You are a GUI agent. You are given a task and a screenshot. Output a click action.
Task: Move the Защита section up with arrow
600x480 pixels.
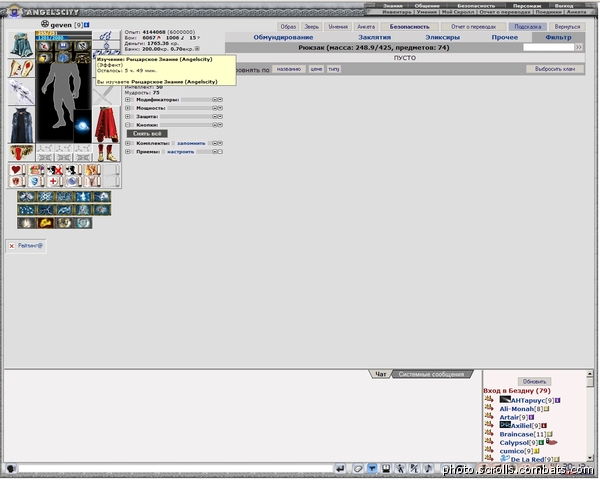pyautogui.click(x=215, y=116)
